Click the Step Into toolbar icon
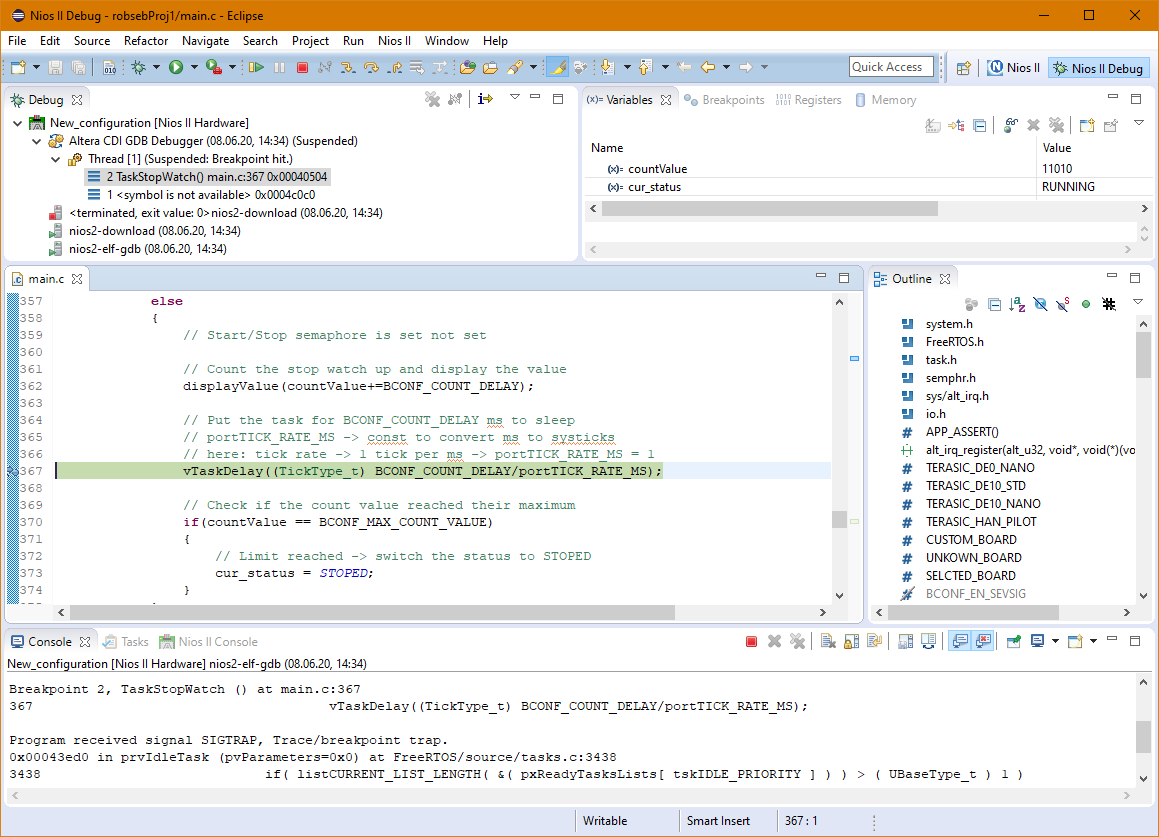This screenshot has width=1159, height=837. [348, 68]
